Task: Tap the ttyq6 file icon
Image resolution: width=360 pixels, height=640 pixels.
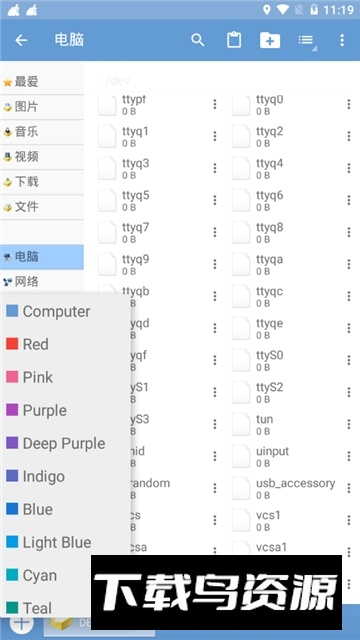Action: tap(241, 200)
